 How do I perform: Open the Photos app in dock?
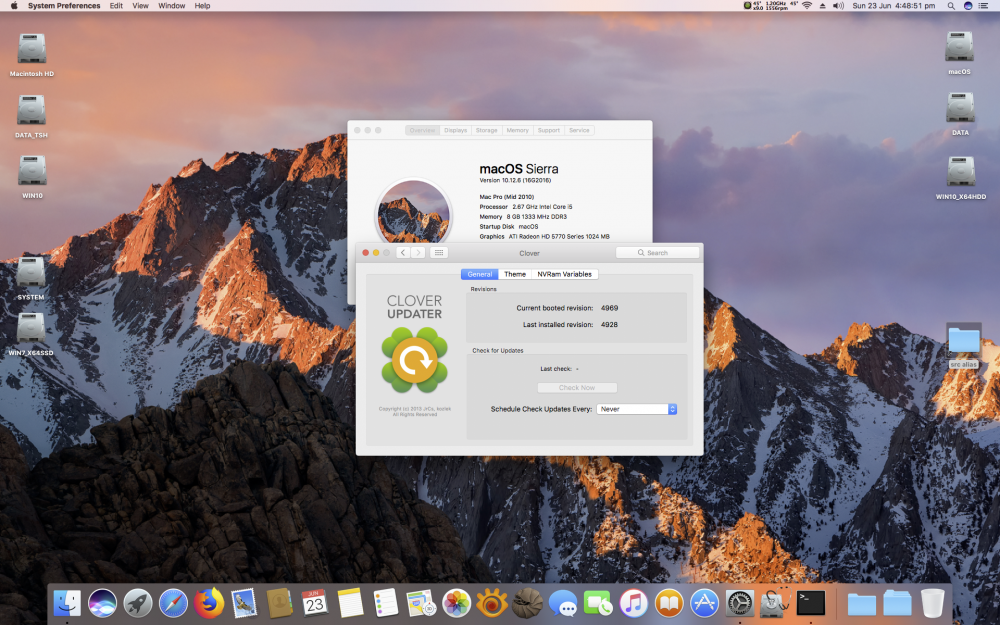pos(457,603)
